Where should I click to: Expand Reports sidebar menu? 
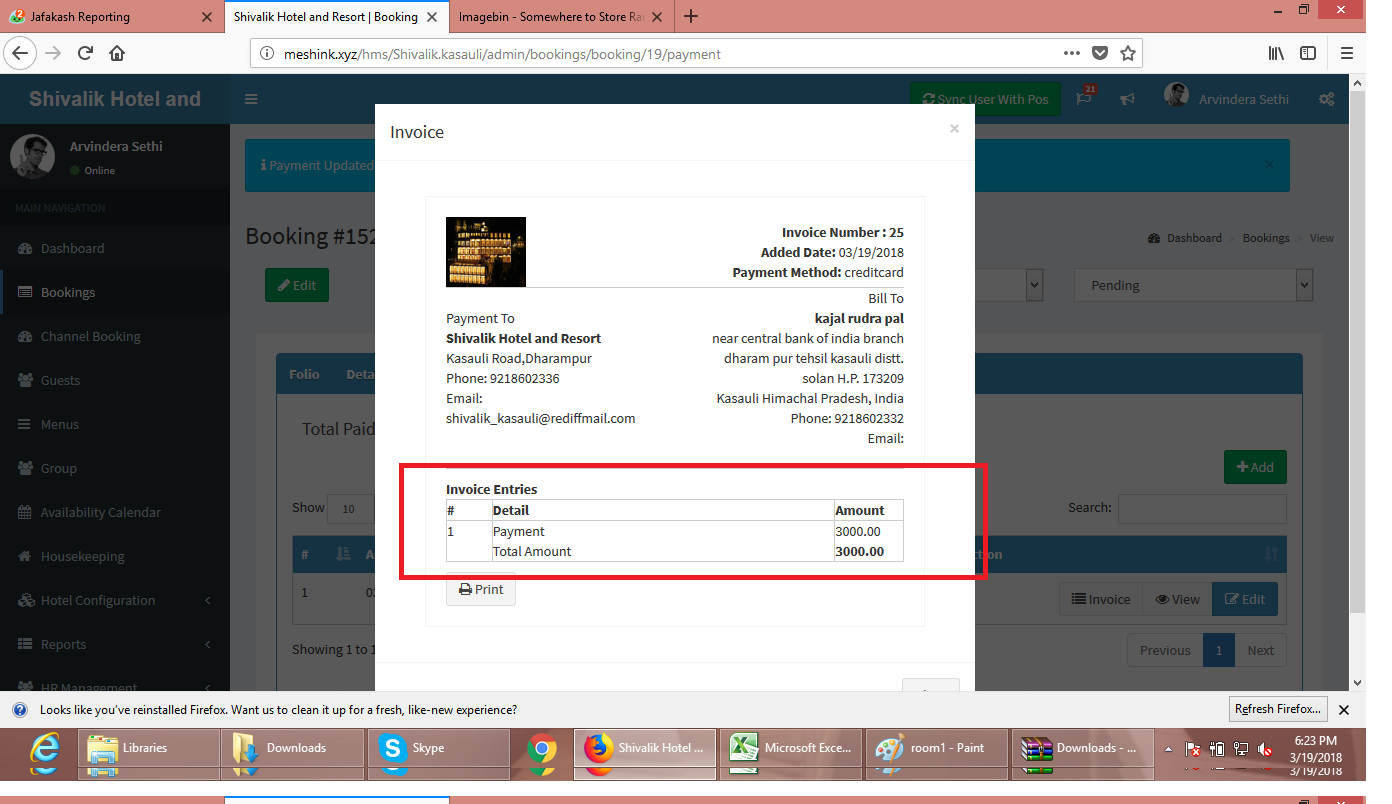coord(115,644)
